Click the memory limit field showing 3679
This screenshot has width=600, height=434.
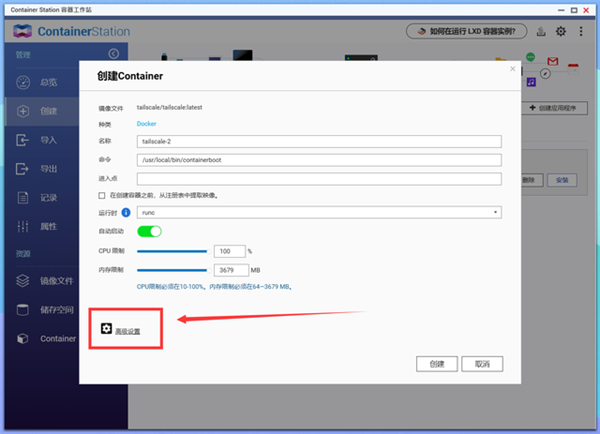231,270
